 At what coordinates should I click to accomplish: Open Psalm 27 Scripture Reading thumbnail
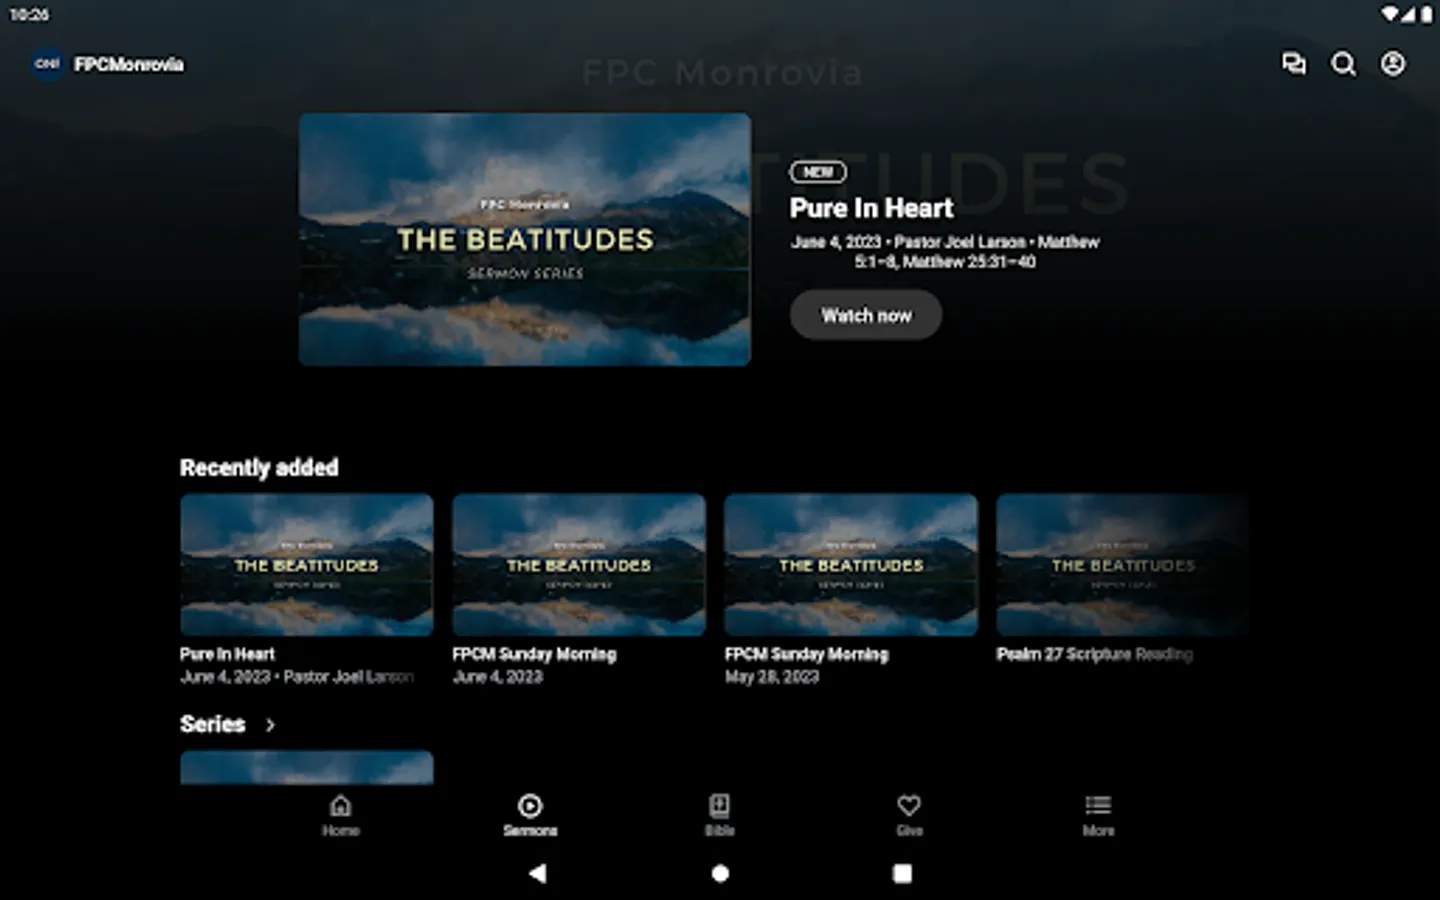coord(1122,565)
